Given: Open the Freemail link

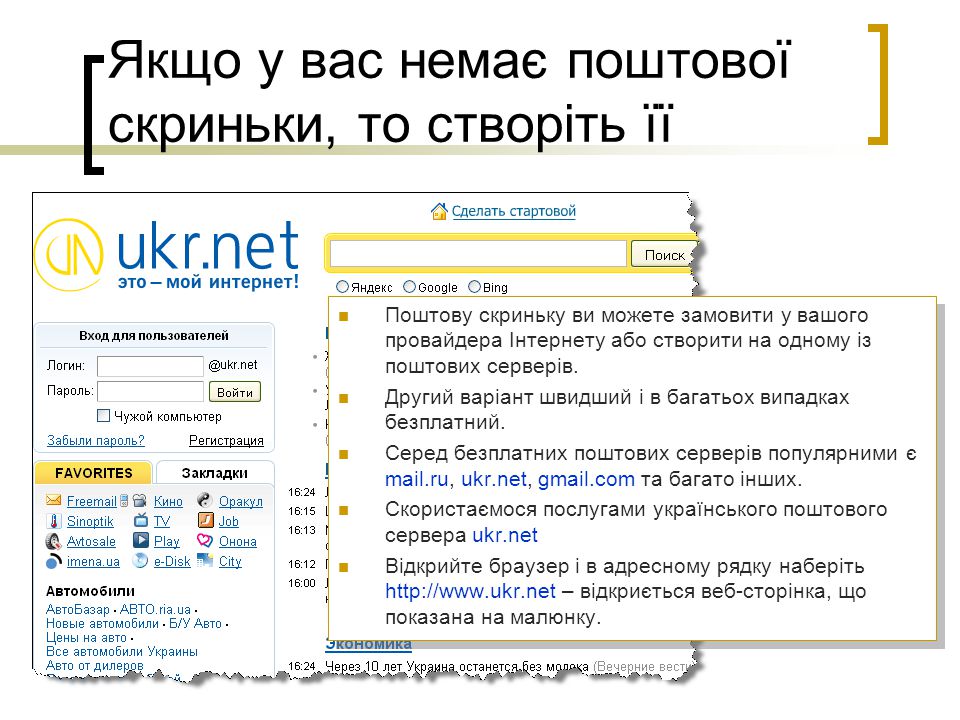Looking at the screenshot, I should [91, 501].
